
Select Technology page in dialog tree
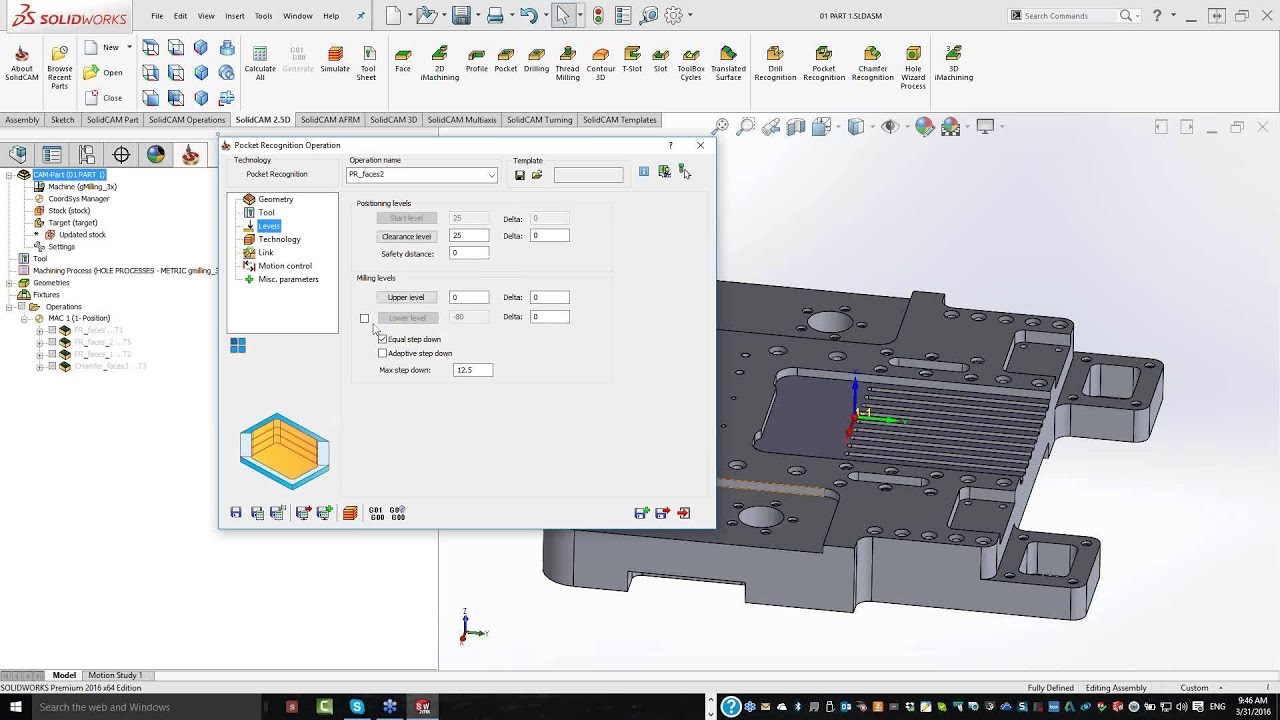tap(279, 239)
